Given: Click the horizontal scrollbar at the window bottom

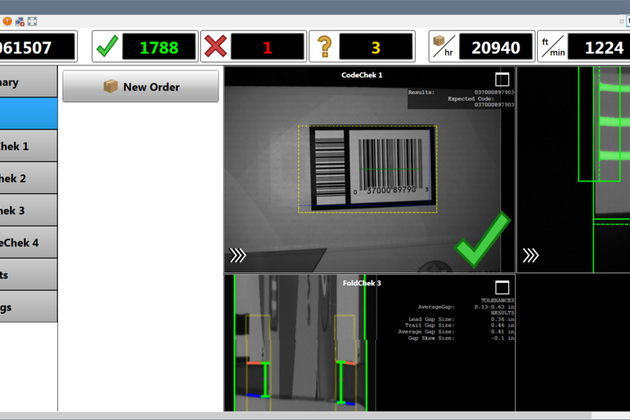Looking at the screenshot, I should [x=295, y=416].
